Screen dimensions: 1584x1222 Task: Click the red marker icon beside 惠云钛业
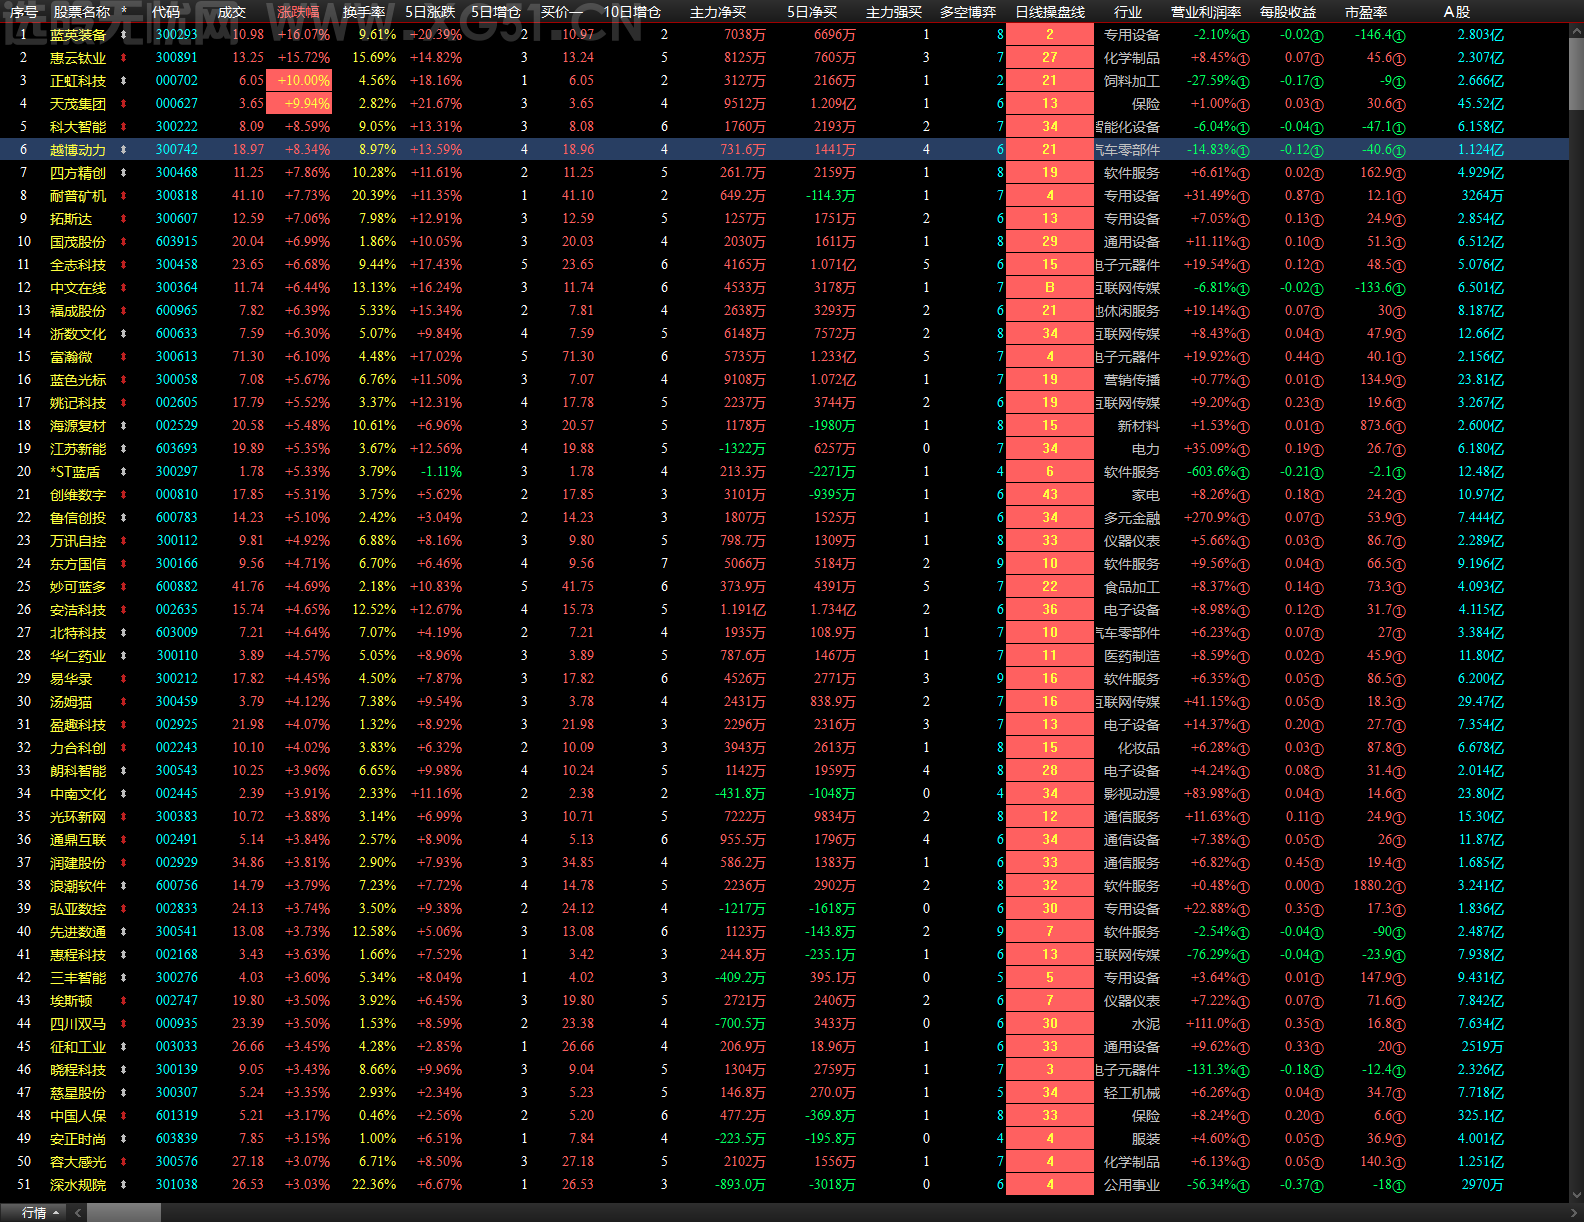124,58
